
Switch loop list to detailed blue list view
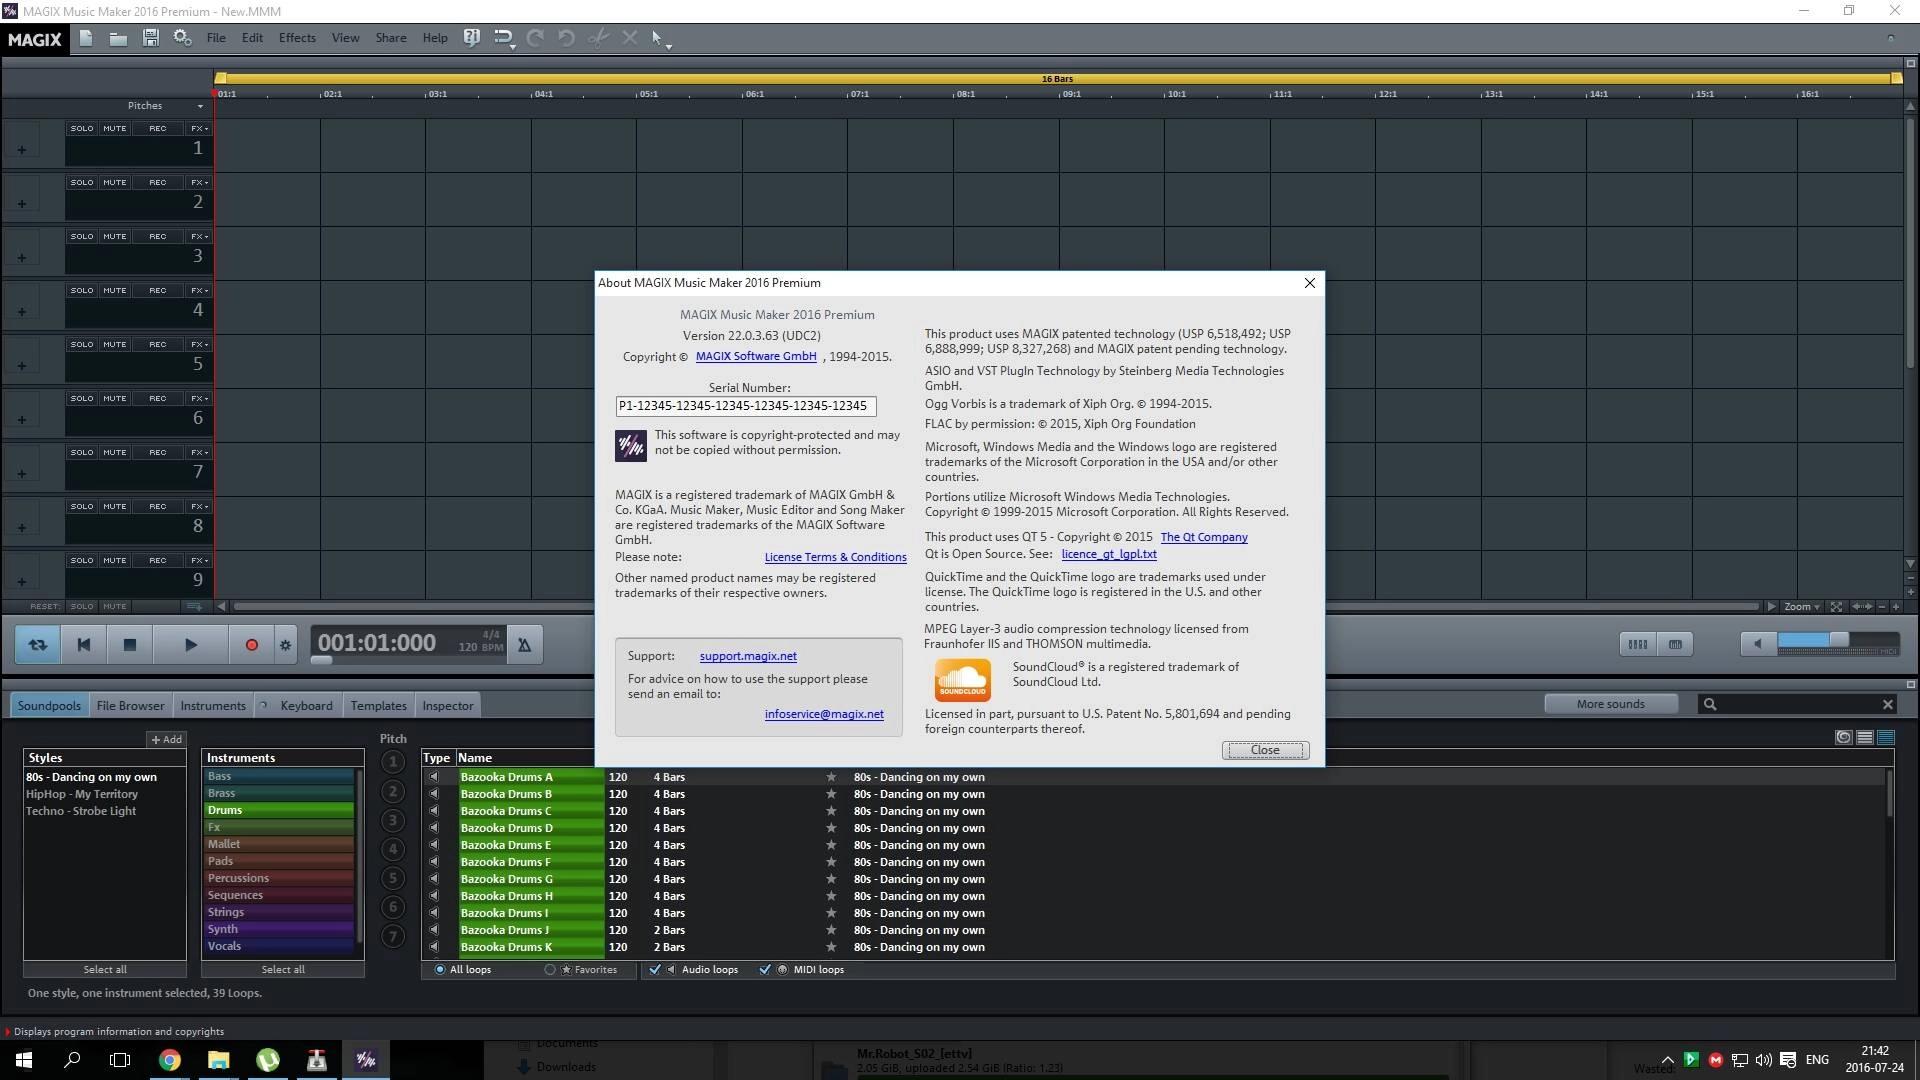click(1886, 738)
